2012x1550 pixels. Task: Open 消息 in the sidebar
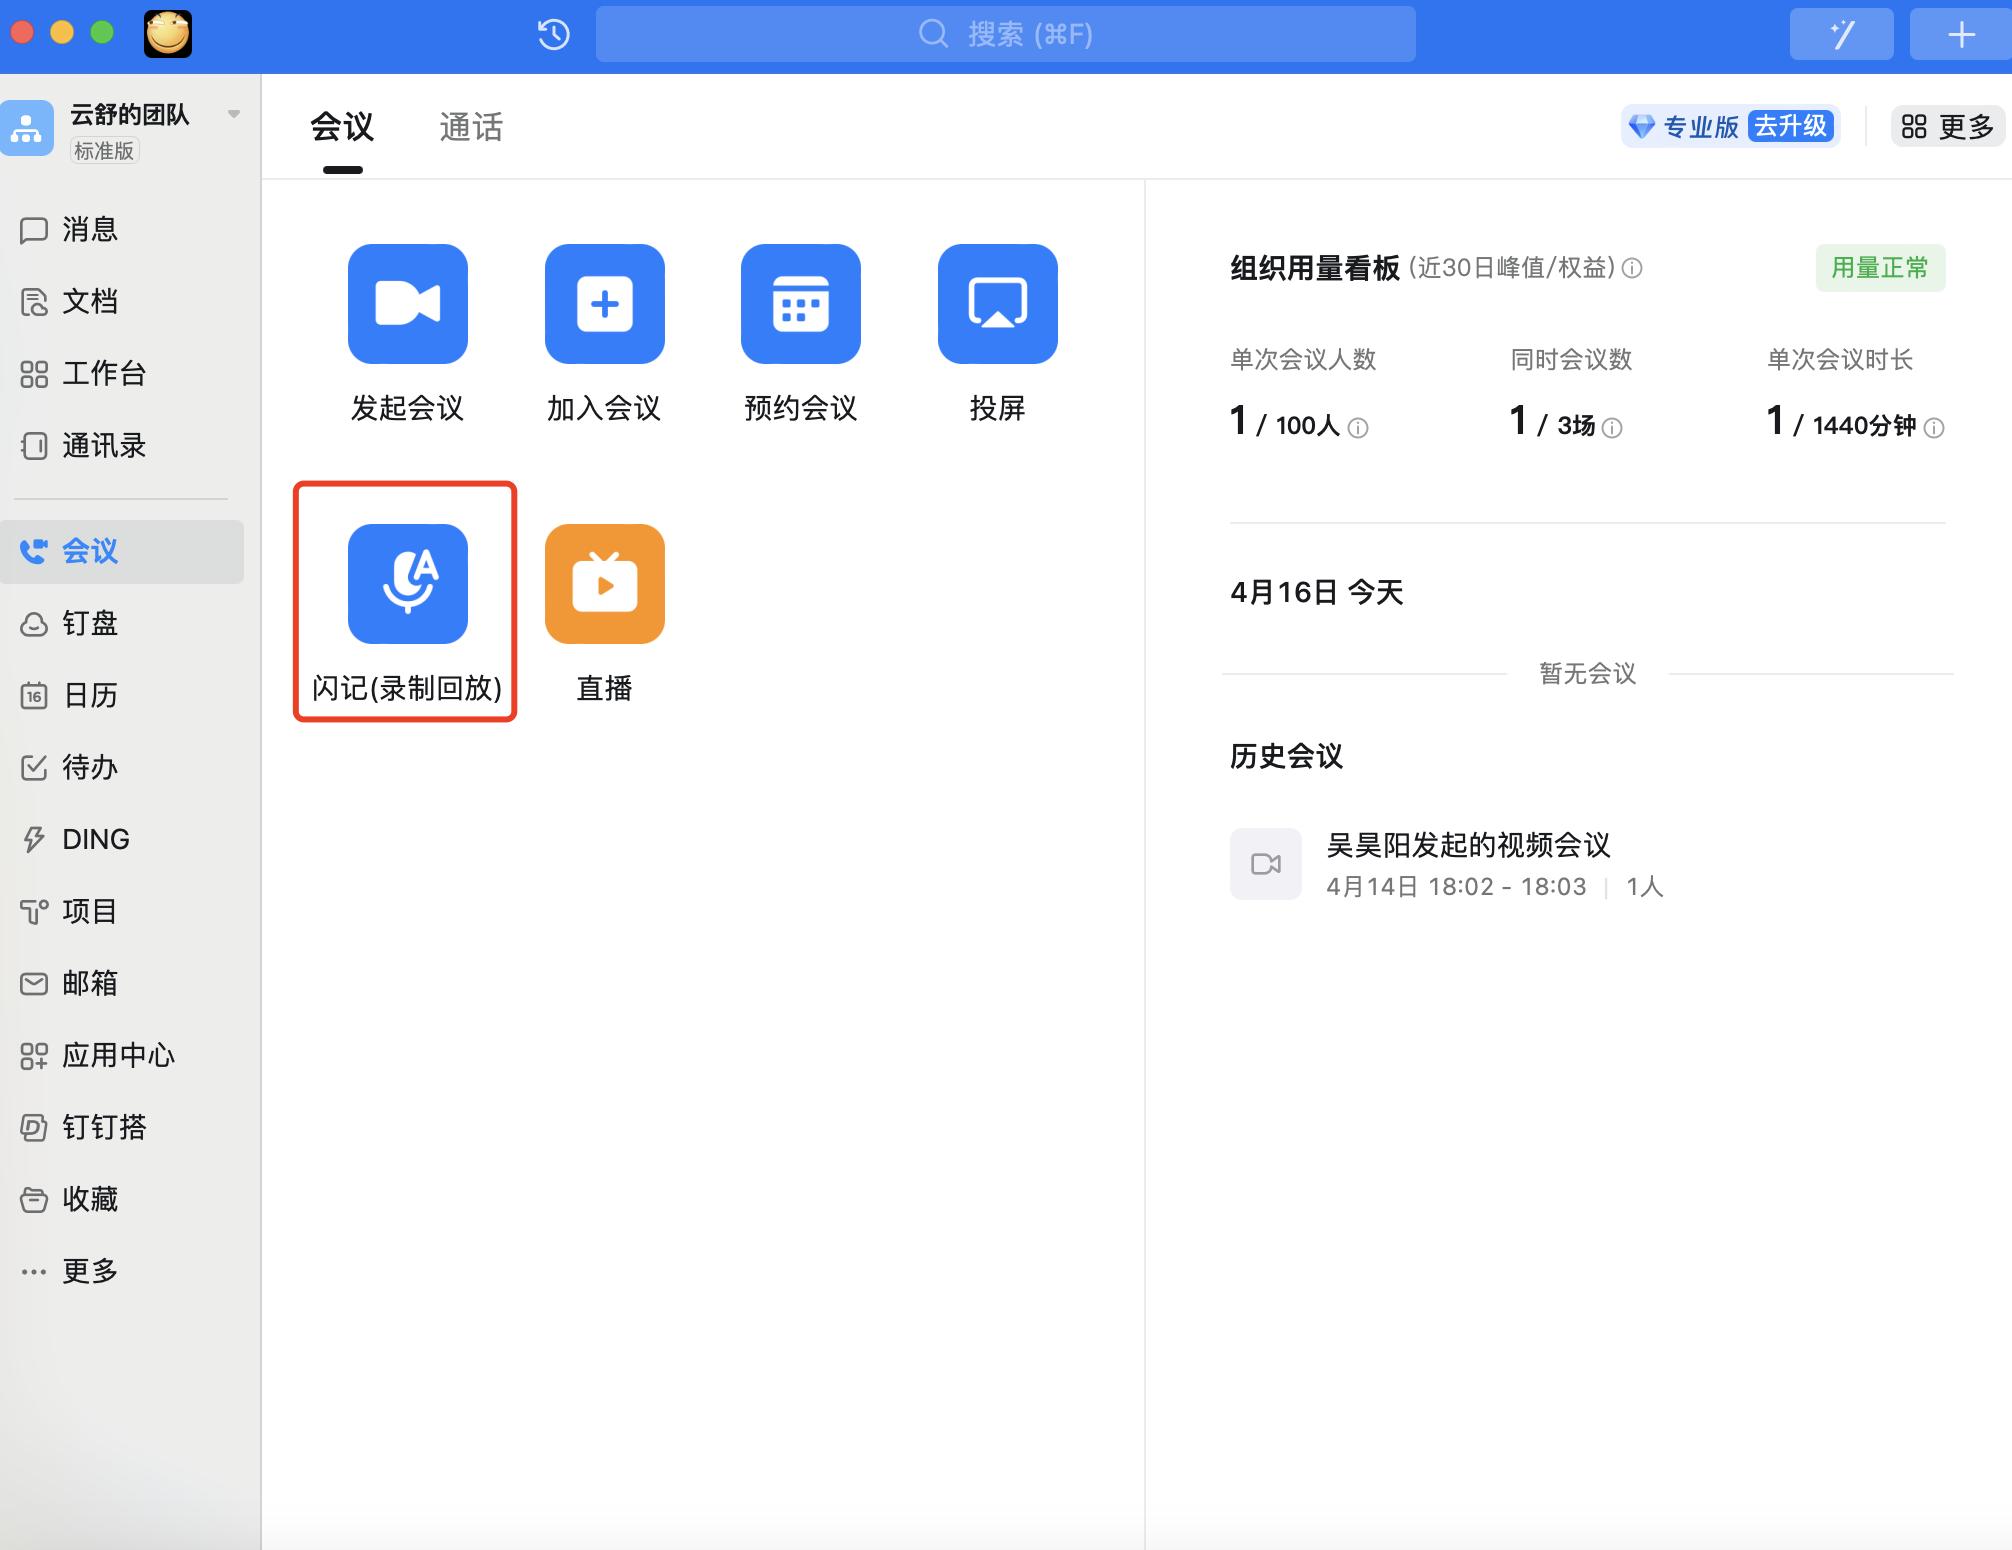click(122, 230)
